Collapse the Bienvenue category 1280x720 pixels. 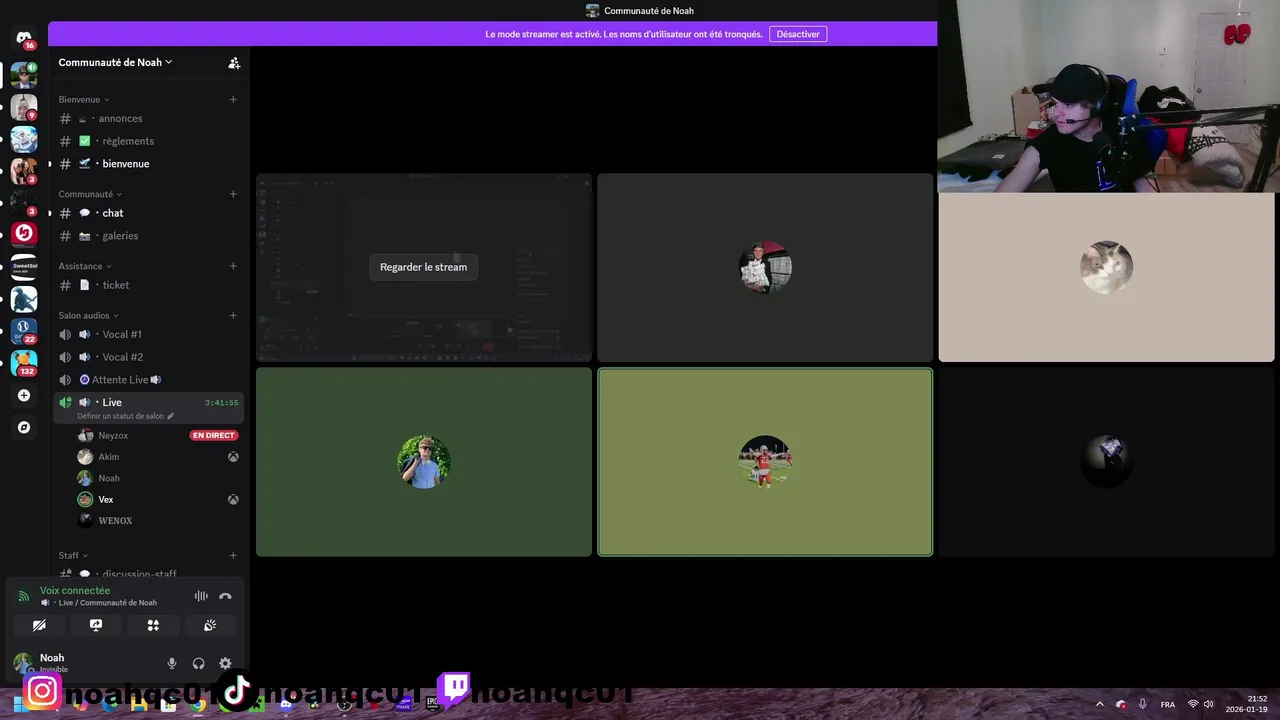(84, 99)
